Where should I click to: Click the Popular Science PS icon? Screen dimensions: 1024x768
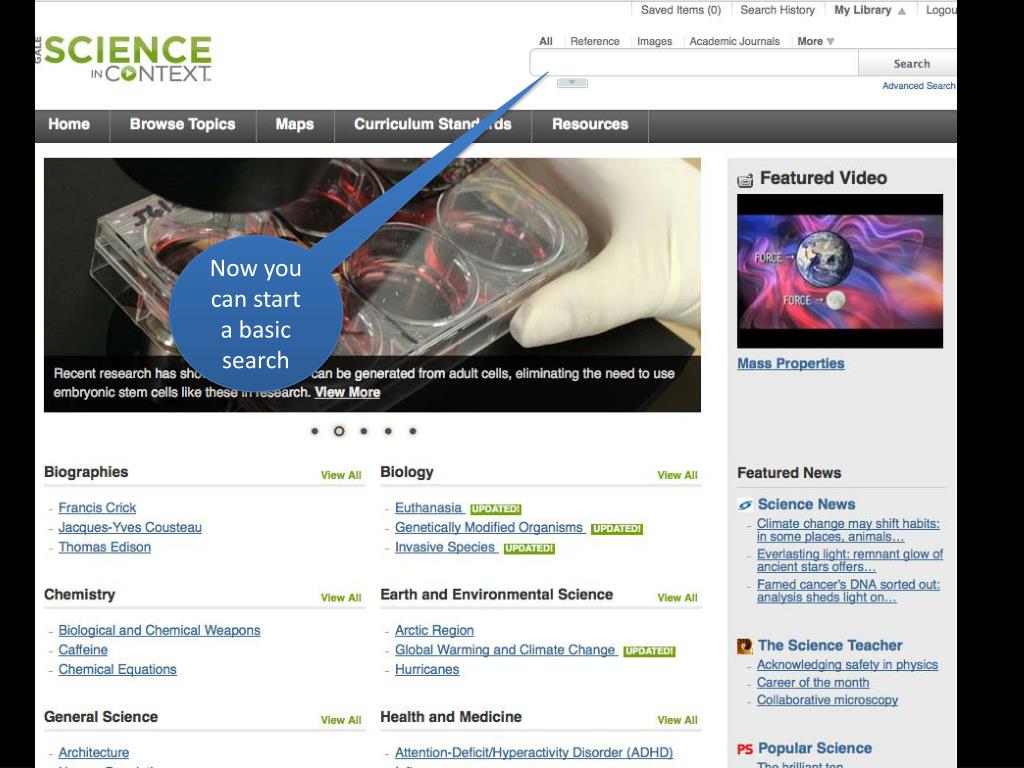tap(744, 749)
